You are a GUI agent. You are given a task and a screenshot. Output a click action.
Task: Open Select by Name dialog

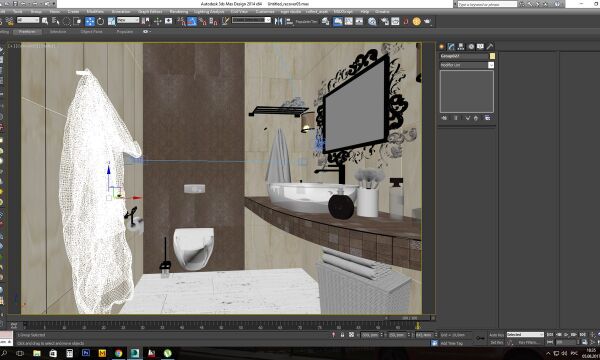tap(55, 21)
